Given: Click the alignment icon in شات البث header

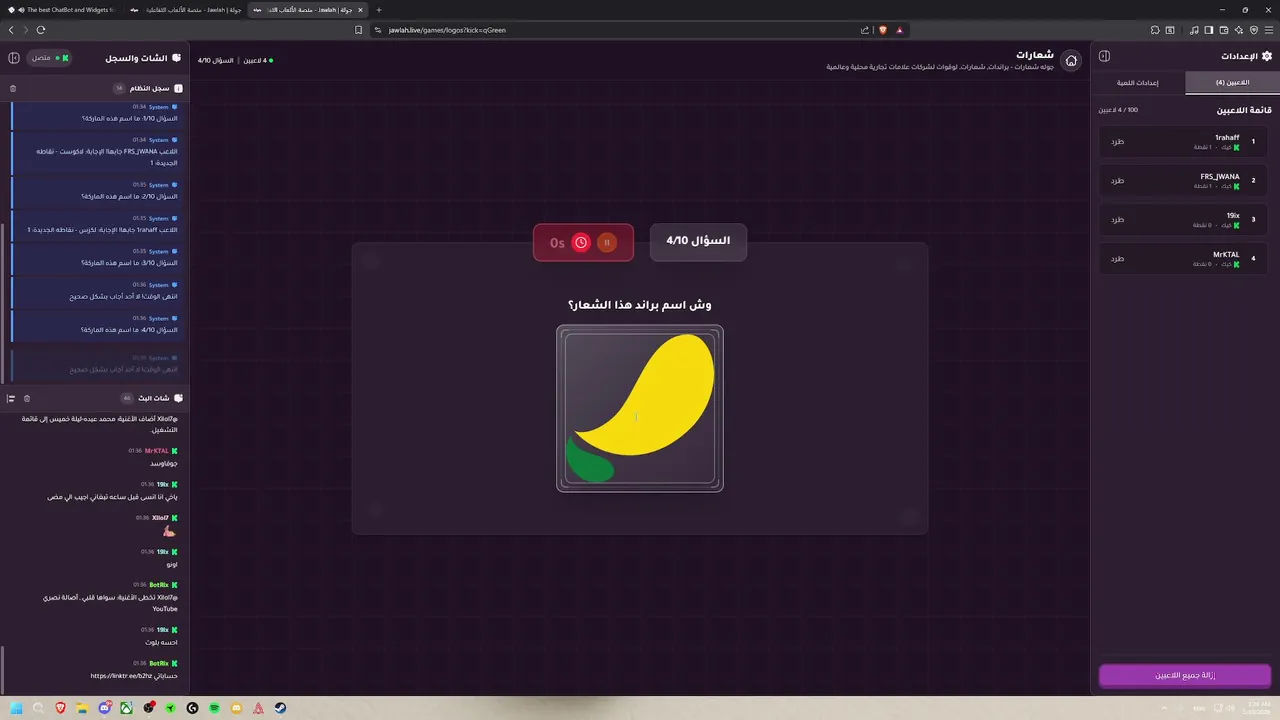Looking at the screenshot, I should [x=11, y=398].
